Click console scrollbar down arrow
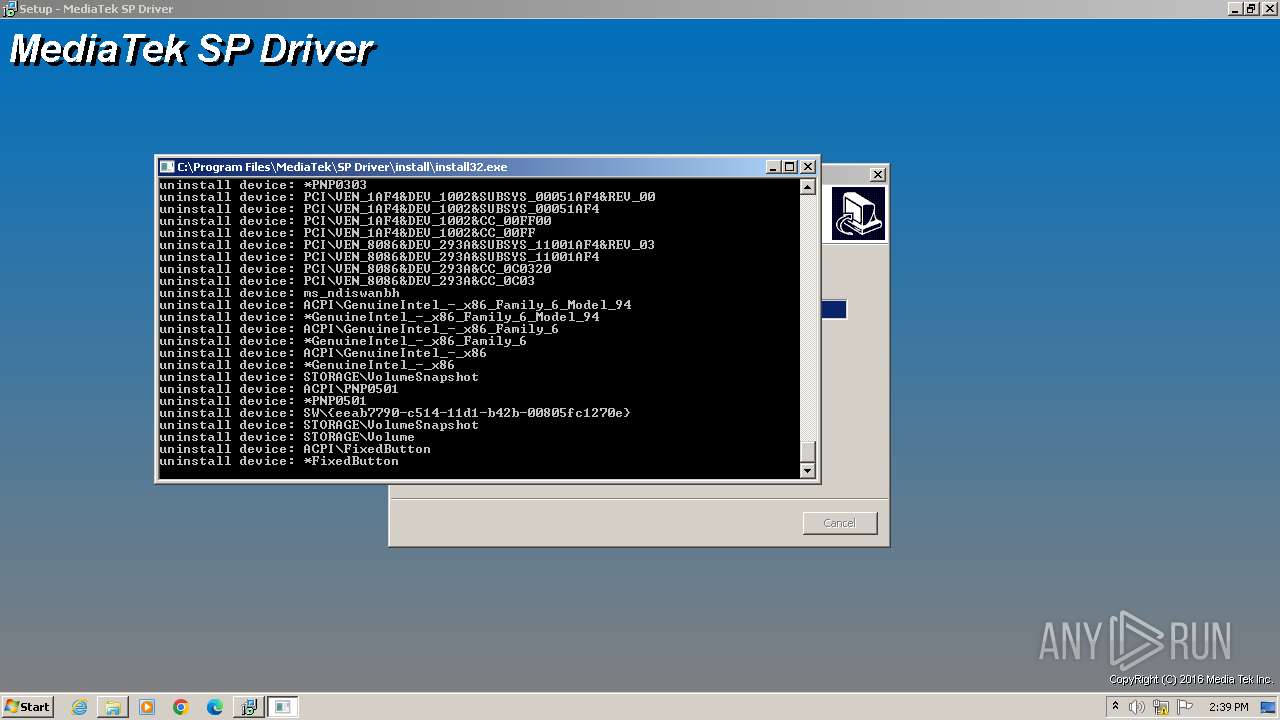Screen dimensions: 1280x720 click(808, 470)
